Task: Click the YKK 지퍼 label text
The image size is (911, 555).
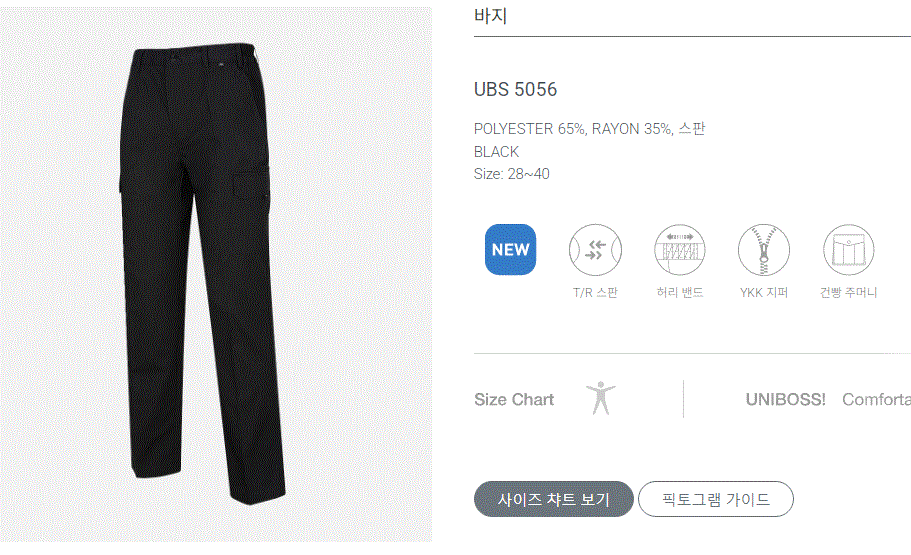Action: (x=764, y=292)
